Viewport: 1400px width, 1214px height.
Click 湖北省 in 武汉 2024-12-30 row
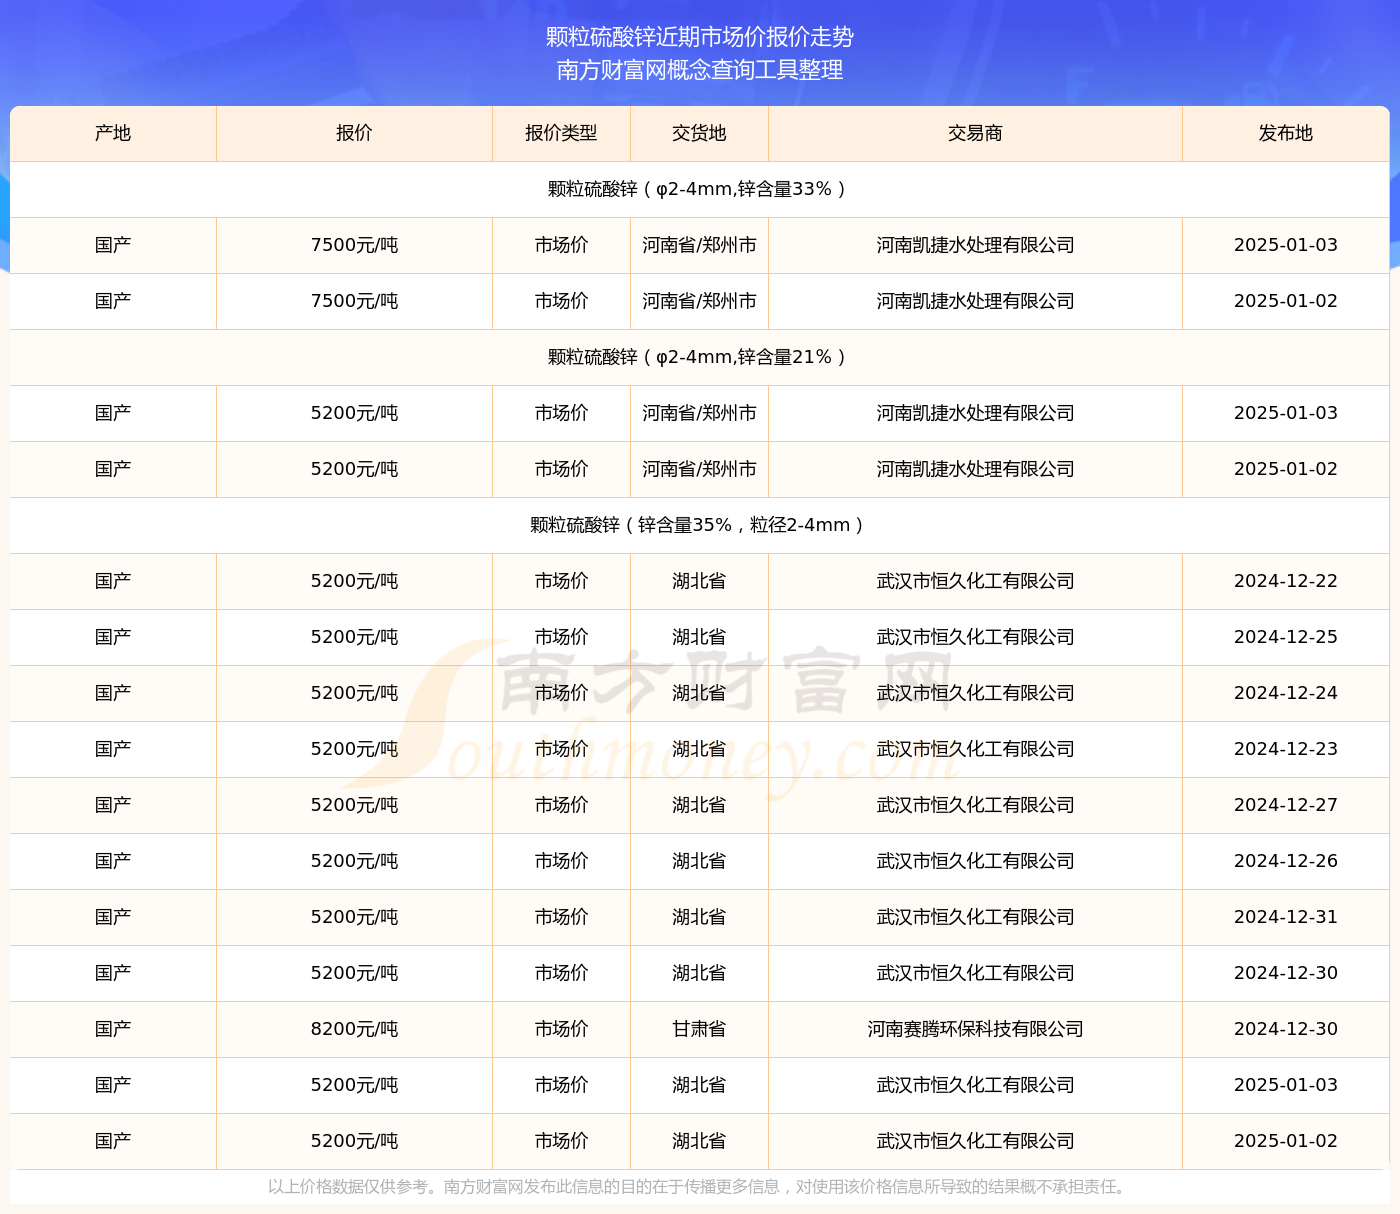[699, 973]
